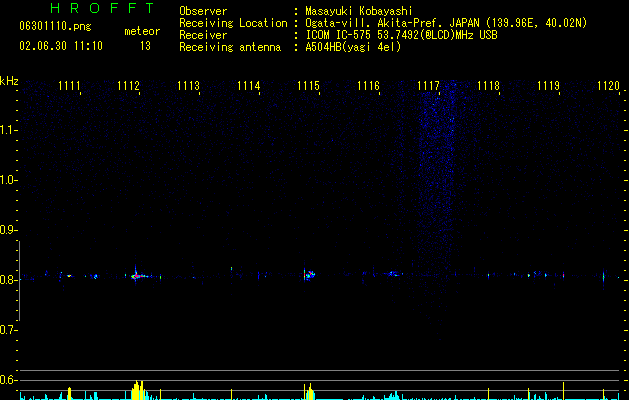Click time axis label 1120
629x400 pixels.
pyautogui.click(x=608, y=86)
